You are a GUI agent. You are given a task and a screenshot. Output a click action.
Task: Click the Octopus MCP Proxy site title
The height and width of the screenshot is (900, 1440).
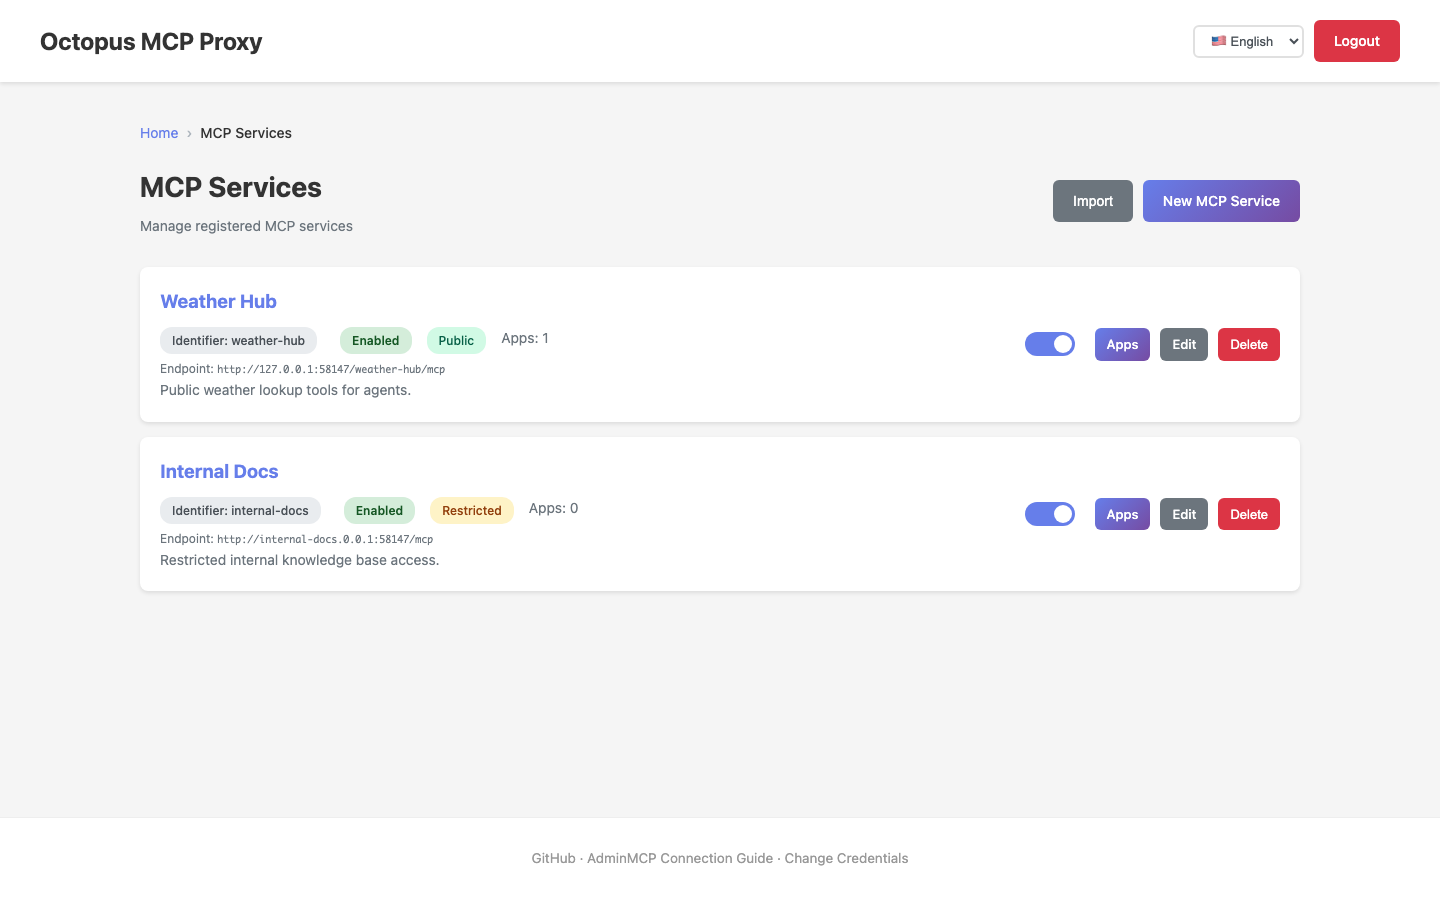coord(151,42)
